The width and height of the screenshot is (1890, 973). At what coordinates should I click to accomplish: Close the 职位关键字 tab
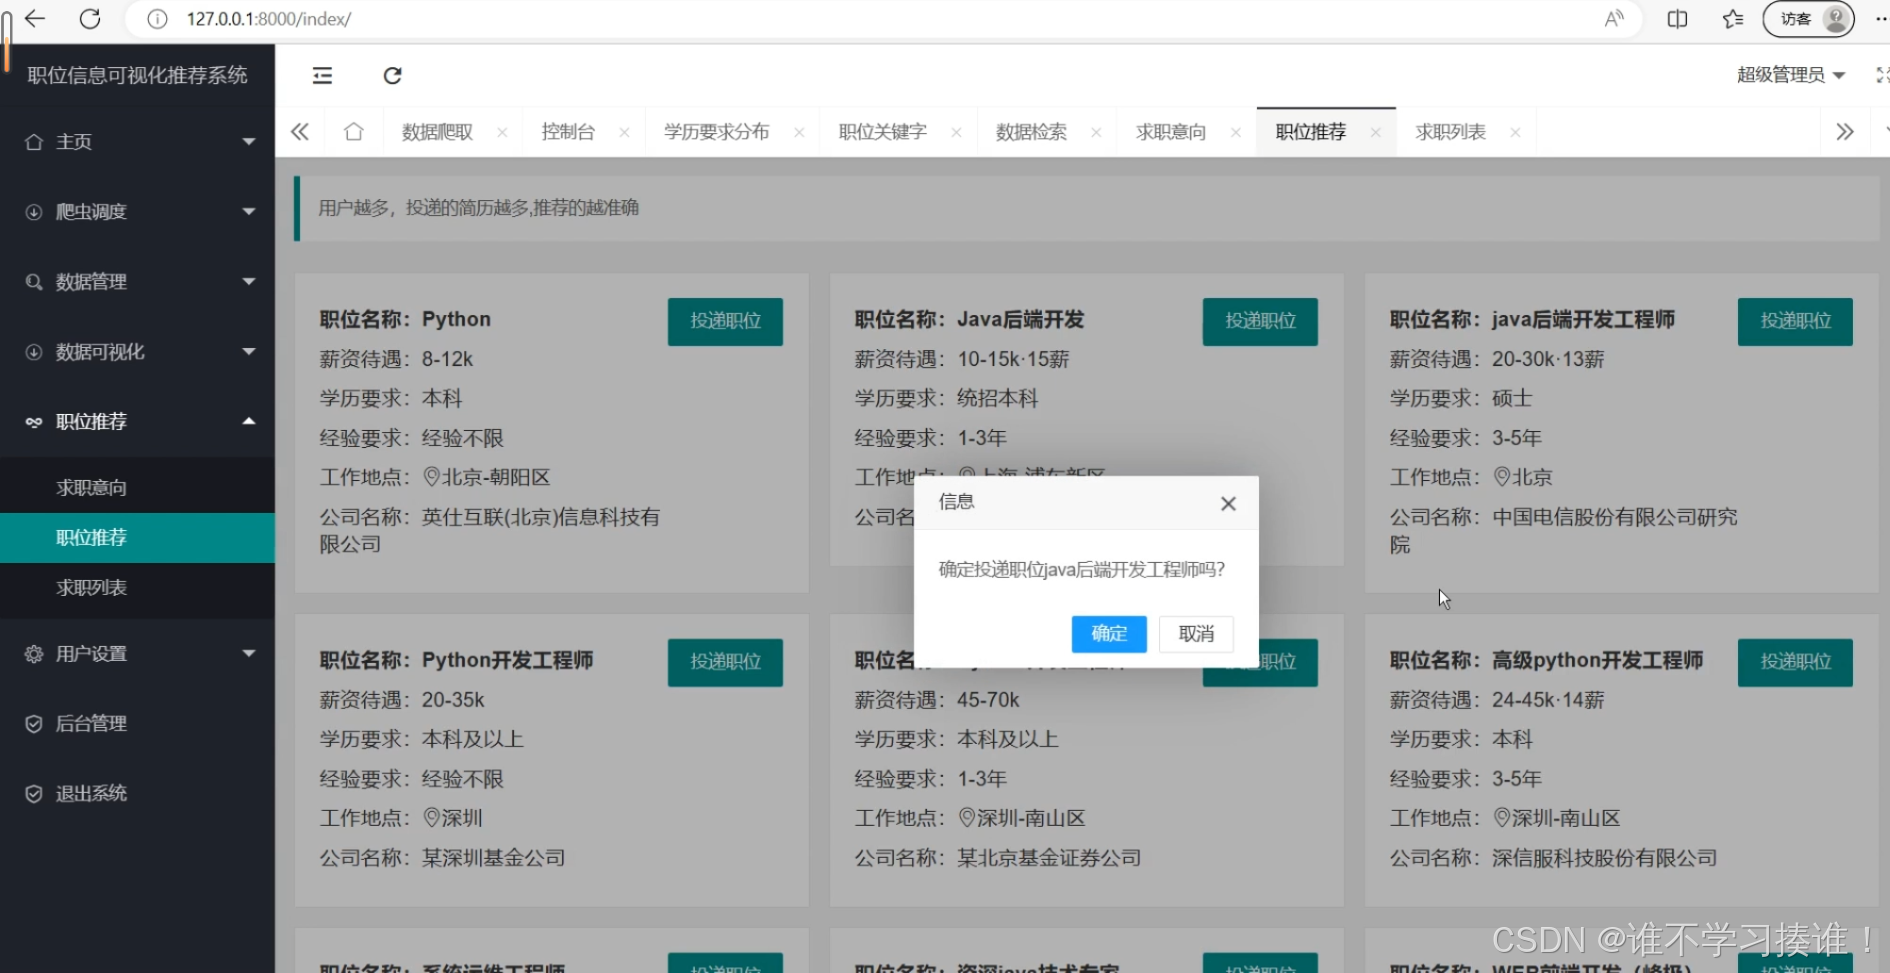[x=956, y=132]
